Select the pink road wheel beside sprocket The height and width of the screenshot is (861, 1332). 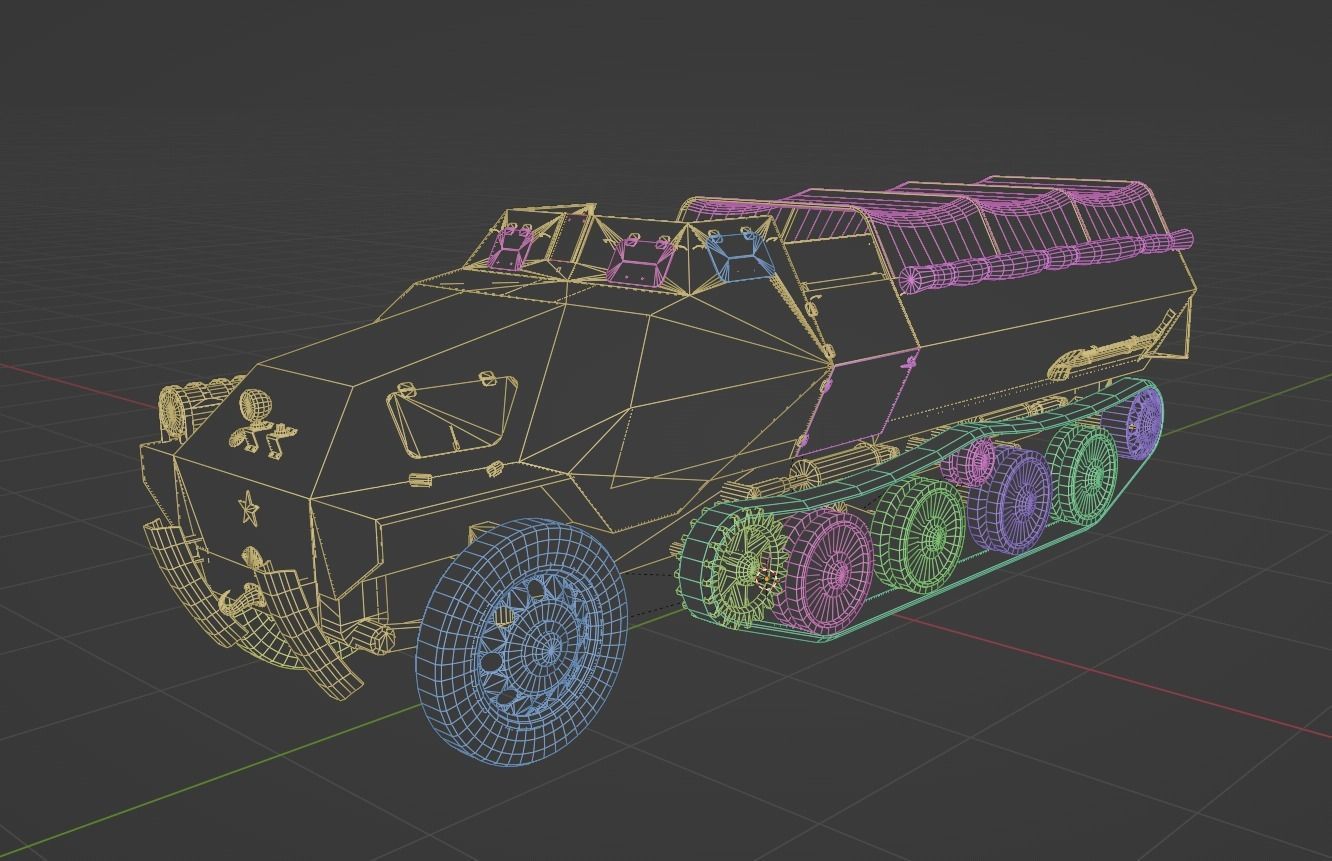point(829,570)
